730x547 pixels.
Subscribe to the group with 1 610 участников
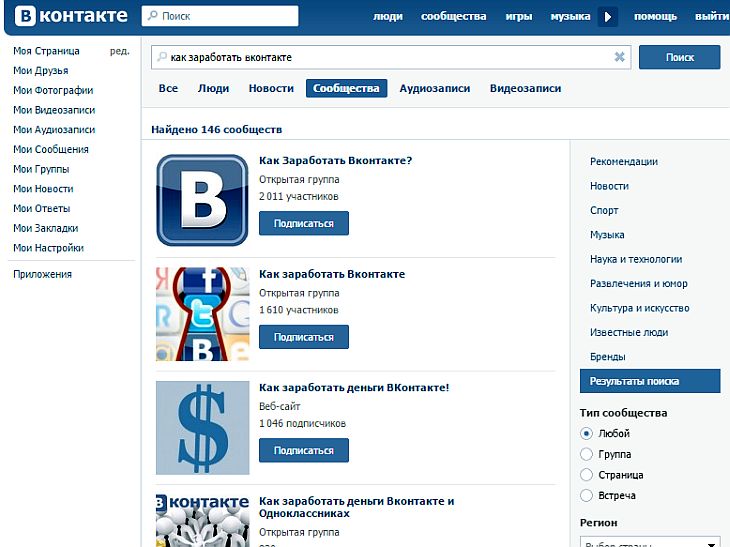(304, 337)
